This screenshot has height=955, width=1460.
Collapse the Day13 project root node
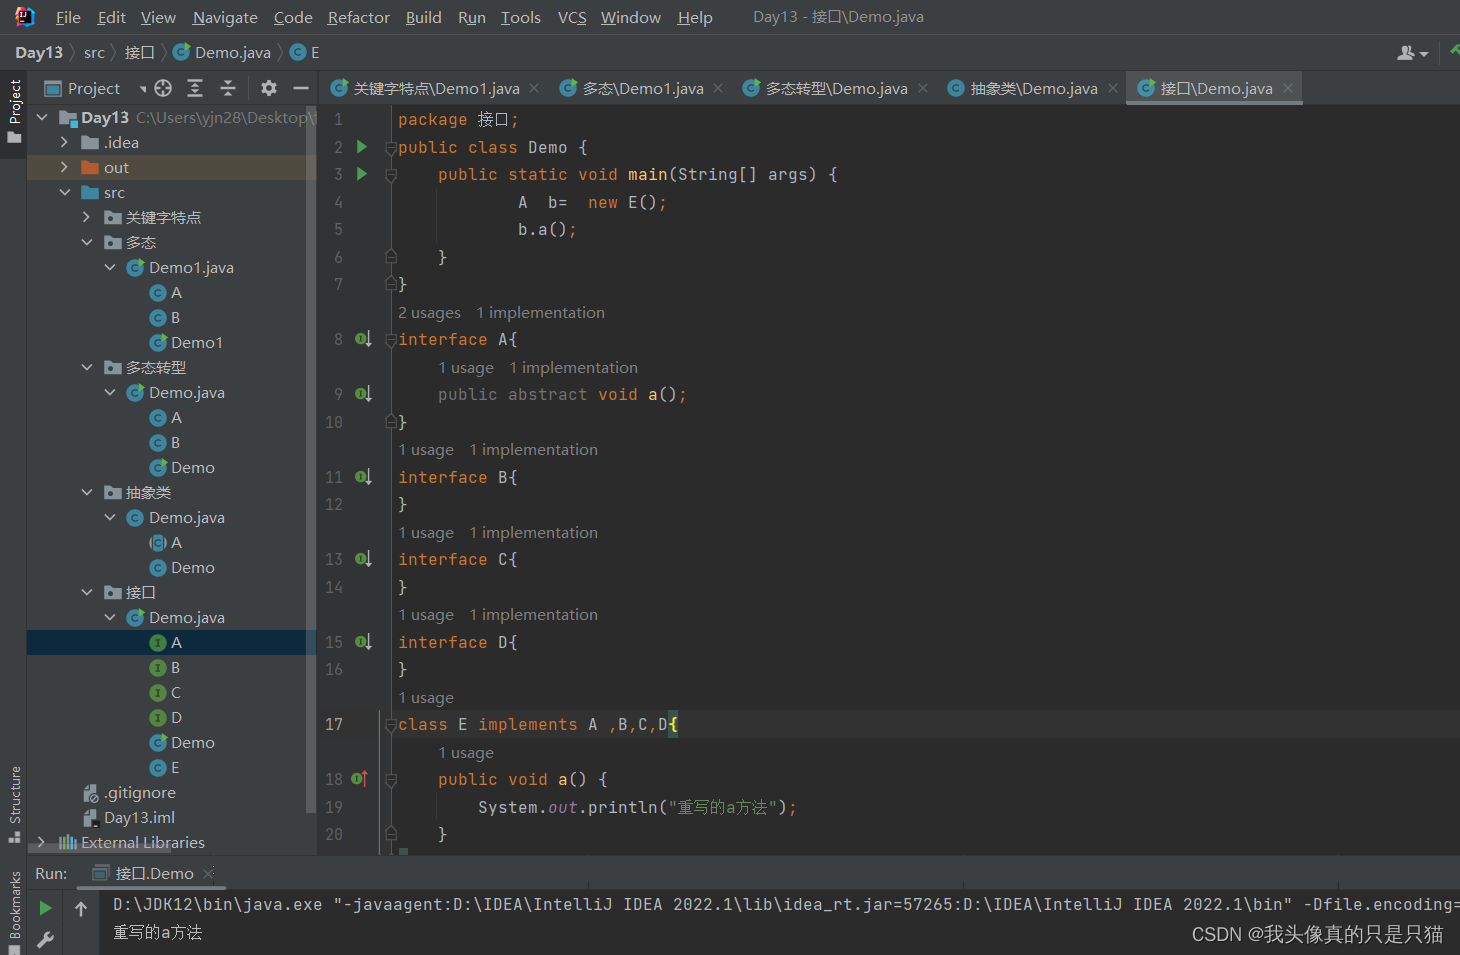coord(42,117)
